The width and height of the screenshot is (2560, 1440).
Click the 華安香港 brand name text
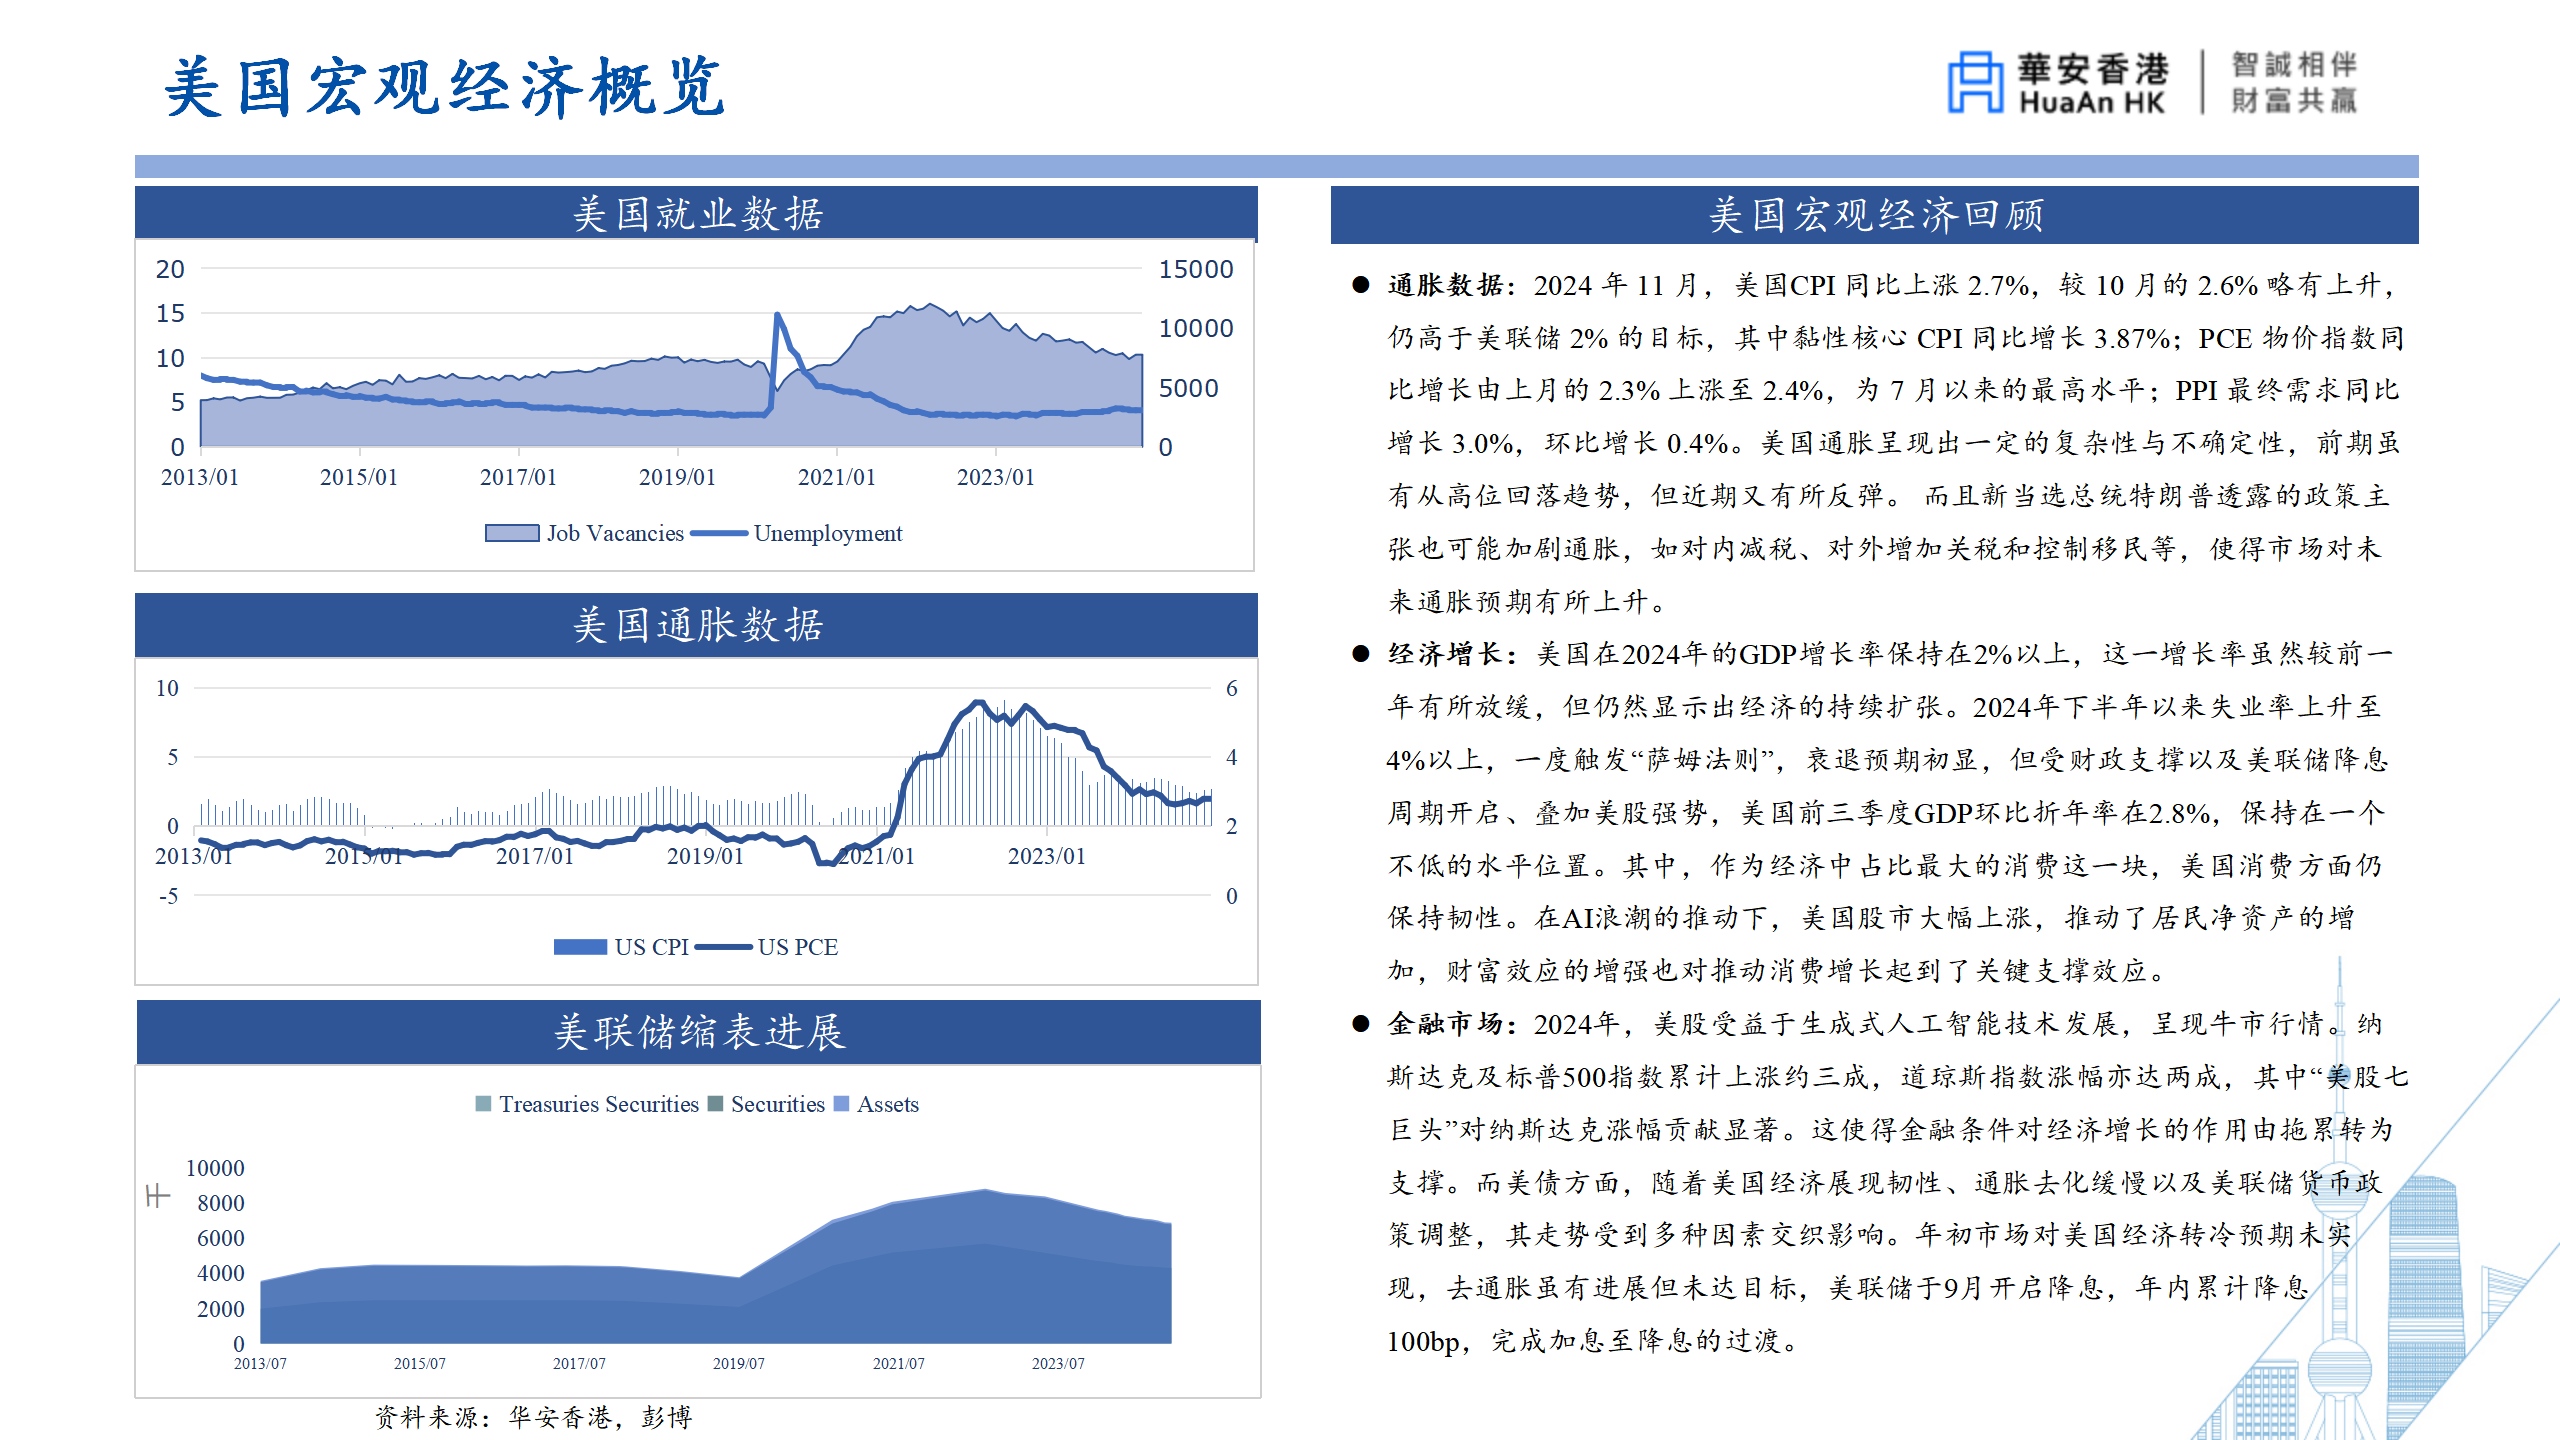click(2093, 69)
